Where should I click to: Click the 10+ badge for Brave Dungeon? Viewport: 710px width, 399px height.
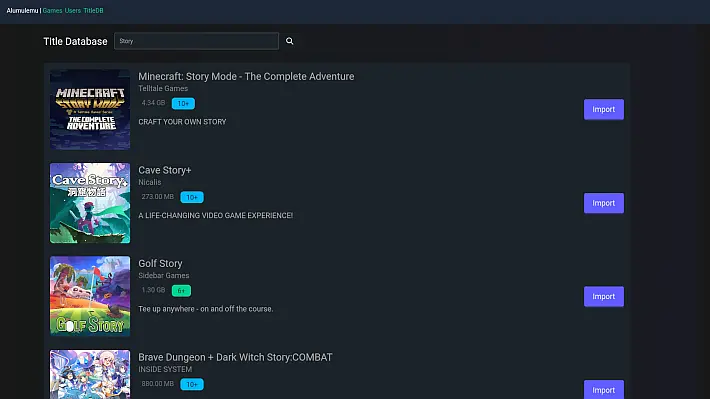192,385
